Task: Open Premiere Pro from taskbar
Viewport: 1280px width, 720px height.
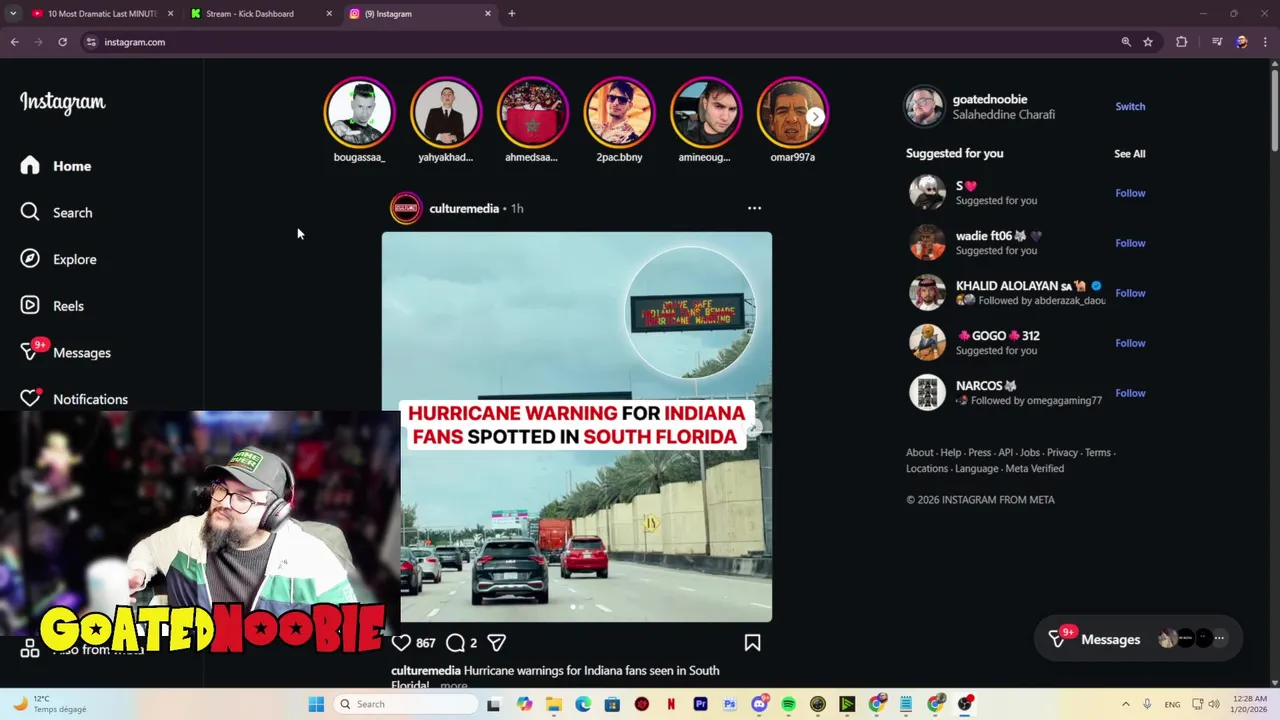Action: click(x=700, y=704)
